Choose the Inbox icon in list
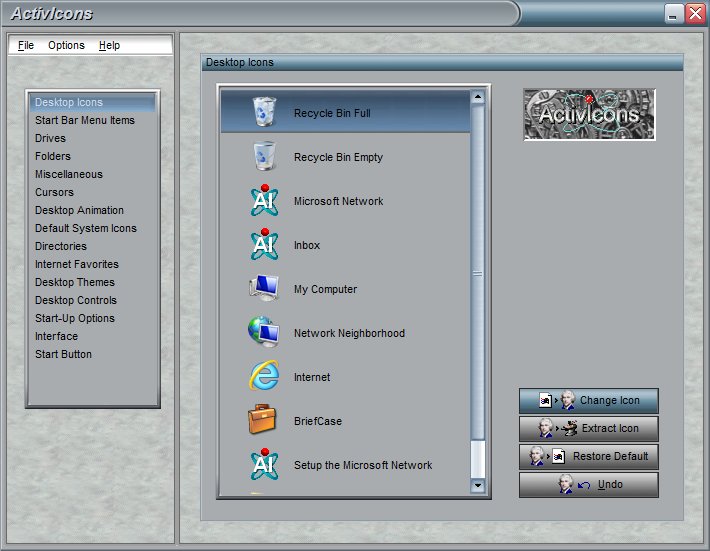Screen dimensions: 710x551 pos(264,245)
